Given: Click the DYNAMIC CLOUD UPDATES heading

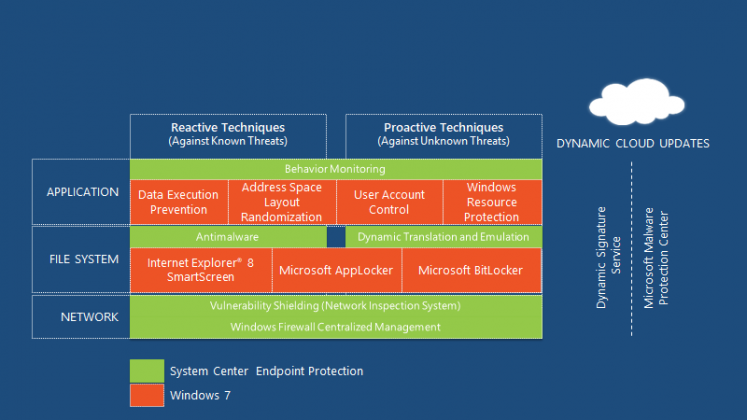Looking at the screenshot, I should click(633, 144).
